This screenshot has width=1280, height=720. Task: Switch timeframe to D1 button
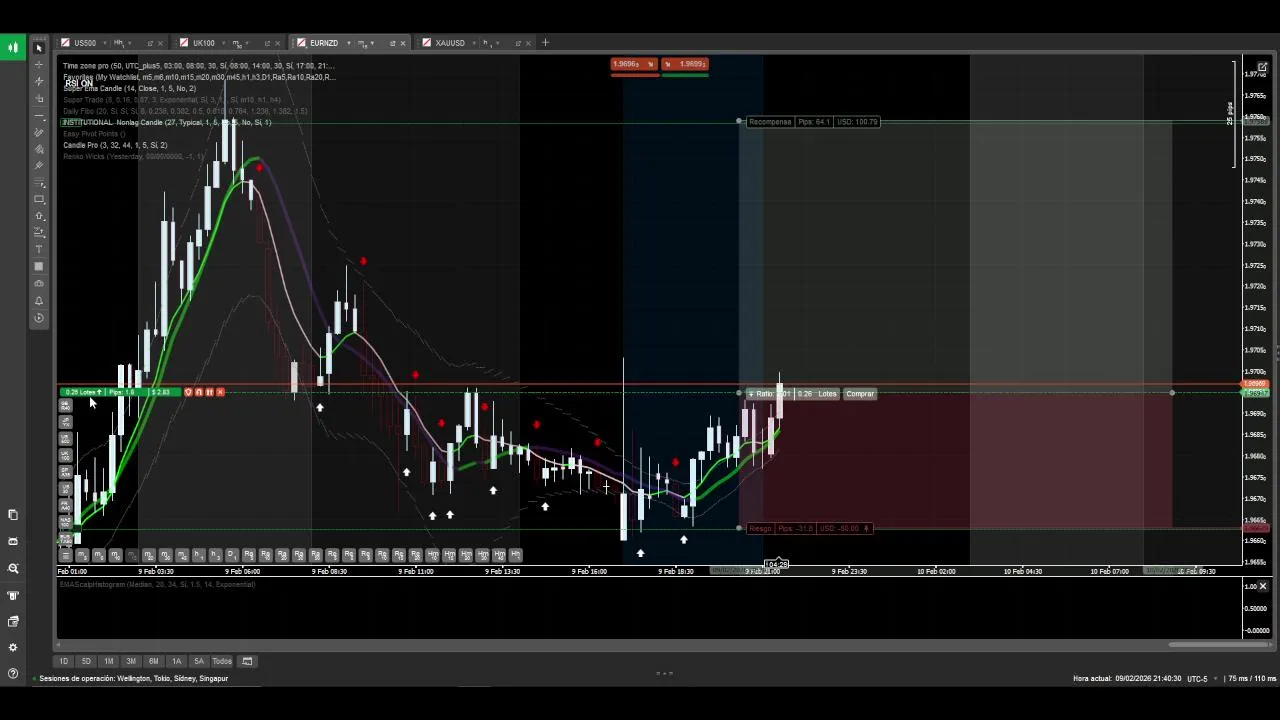pos(231,555)
